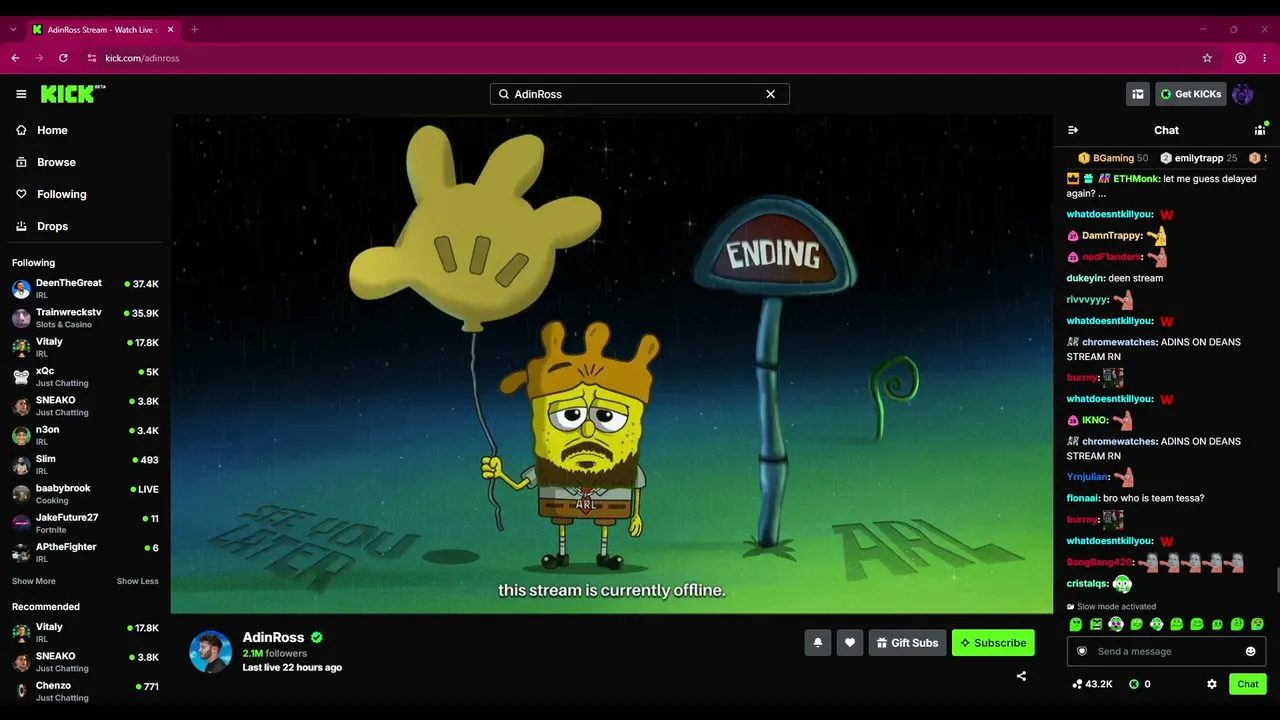Image resolution: width=1280 pixels, height=720 pixels.
Task: Click the shield icon in message box
Action: [1082, 651]
